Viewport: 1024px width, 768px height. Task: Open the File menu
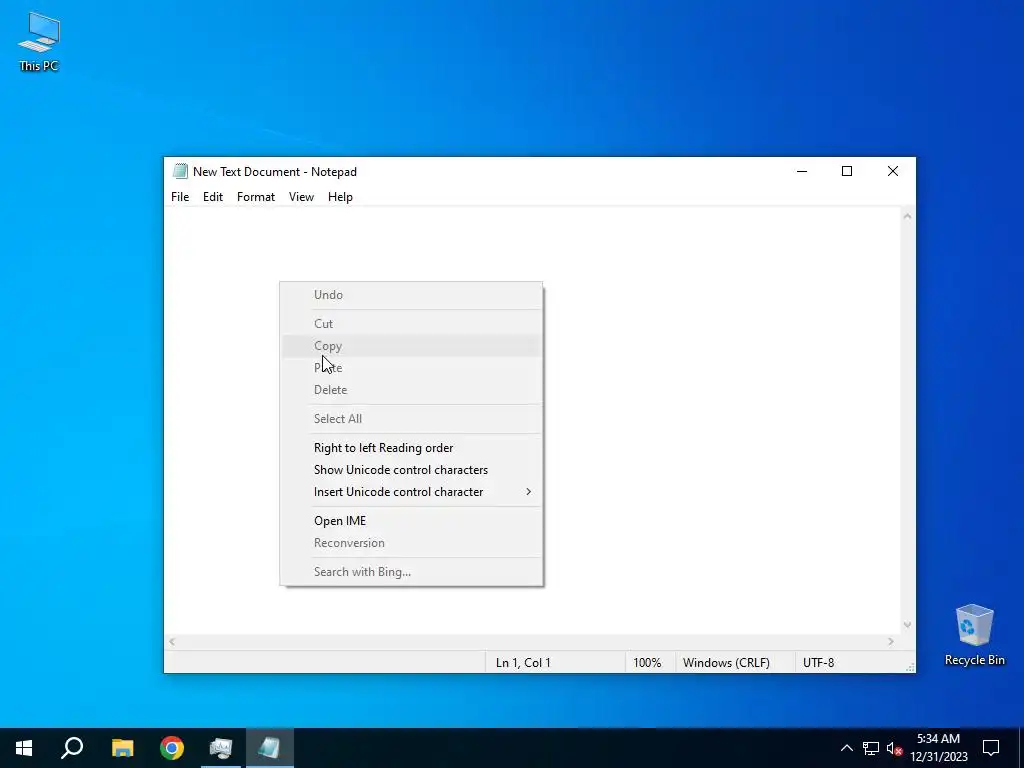tap(180, 197)
